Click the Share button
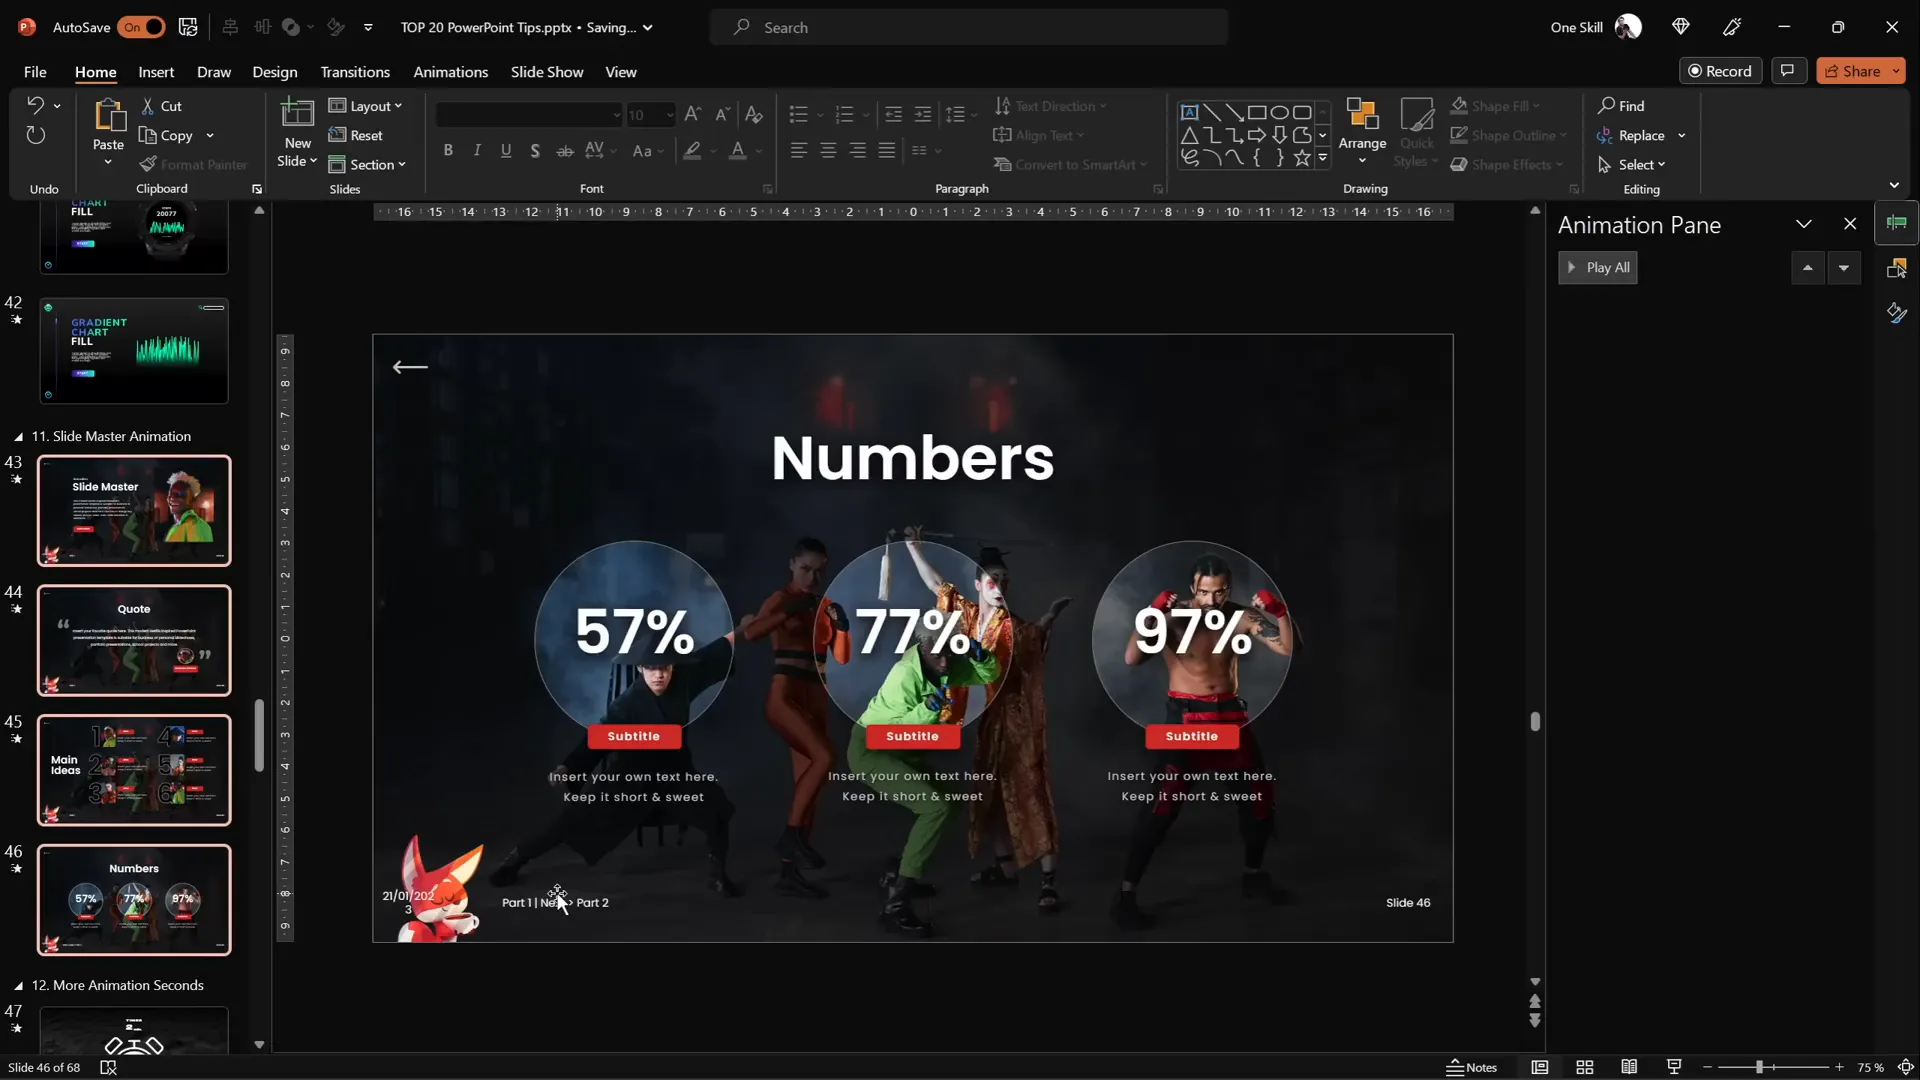 1853,71
